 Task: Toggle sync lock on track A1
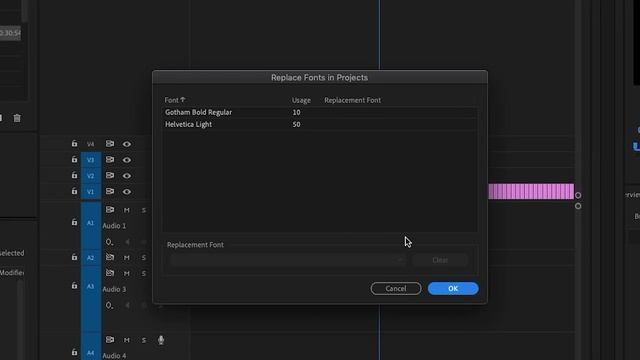point(110,210)
